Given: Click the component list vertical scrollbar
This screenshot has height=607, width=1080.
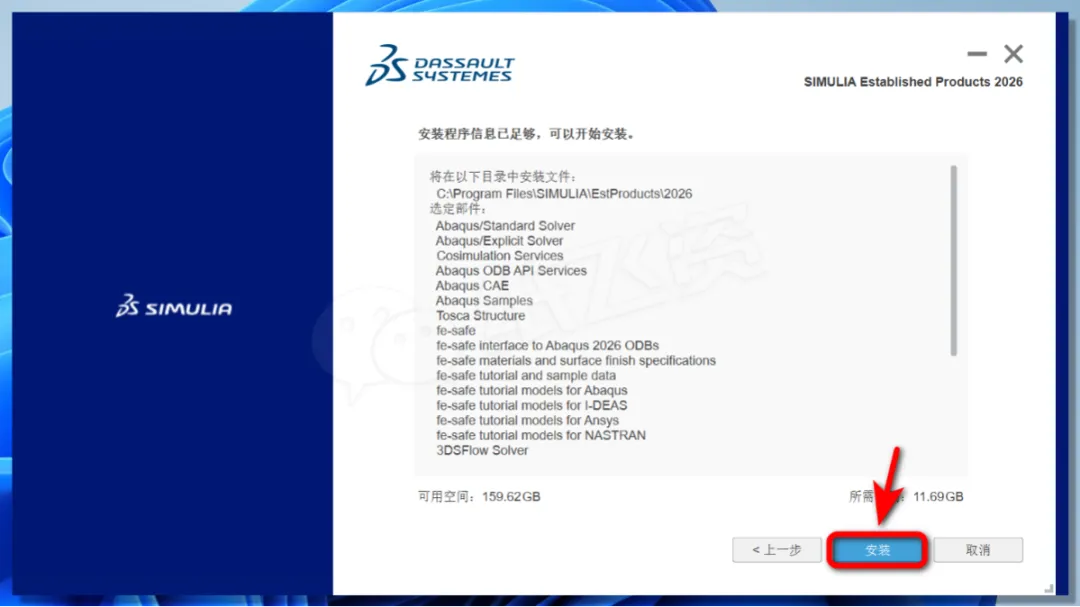Looking at the screenshot, I should [954, 260].
